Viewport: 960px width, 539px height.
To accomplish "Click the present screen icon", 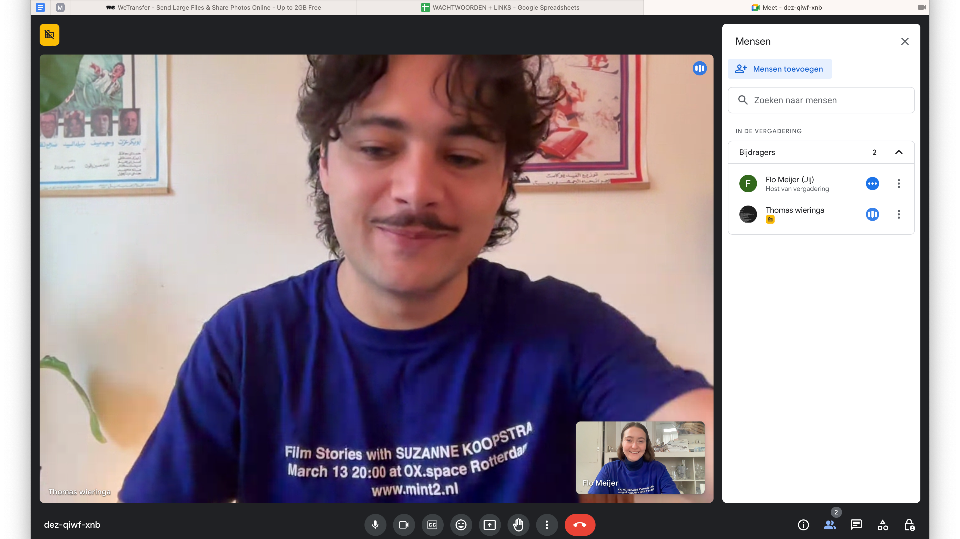I will point(490,525).
